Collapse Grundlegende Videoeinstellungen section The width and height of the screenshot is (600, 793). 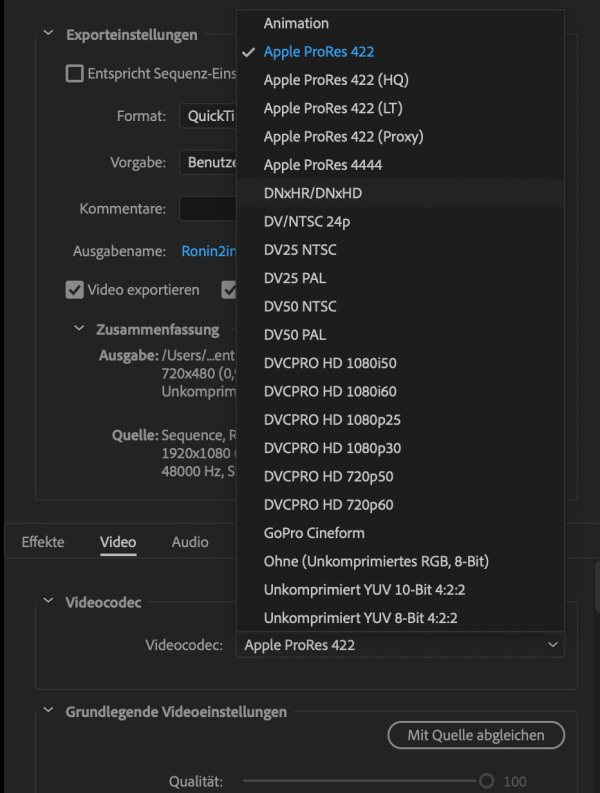click(49, 711)
